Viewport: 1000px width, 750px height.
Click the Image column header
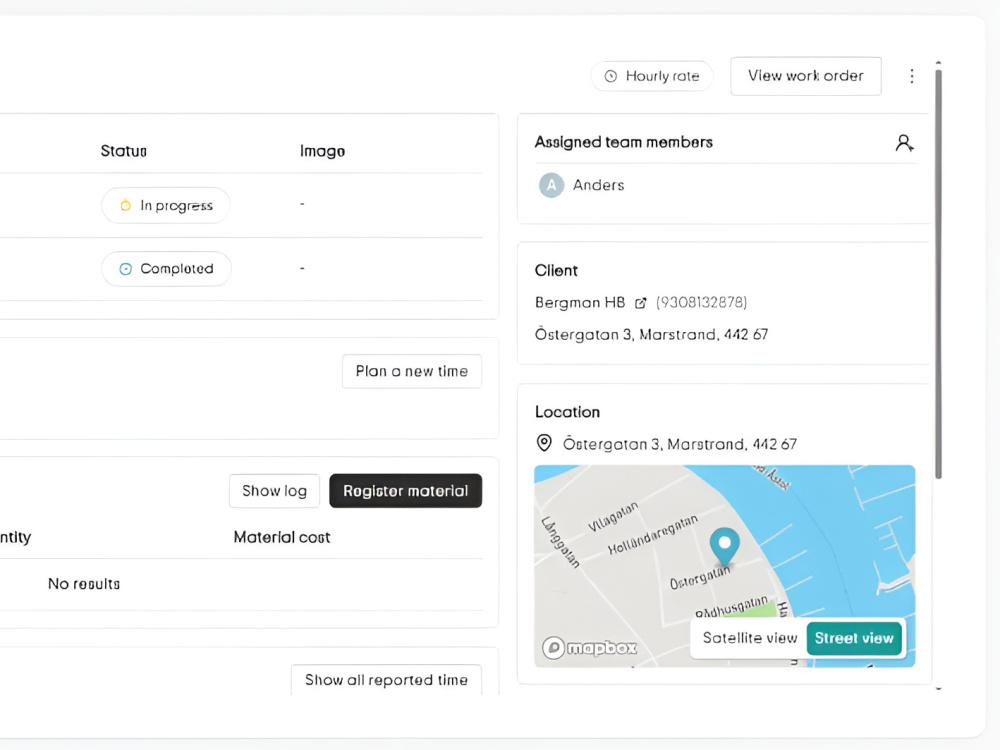(x=322, y=151)
